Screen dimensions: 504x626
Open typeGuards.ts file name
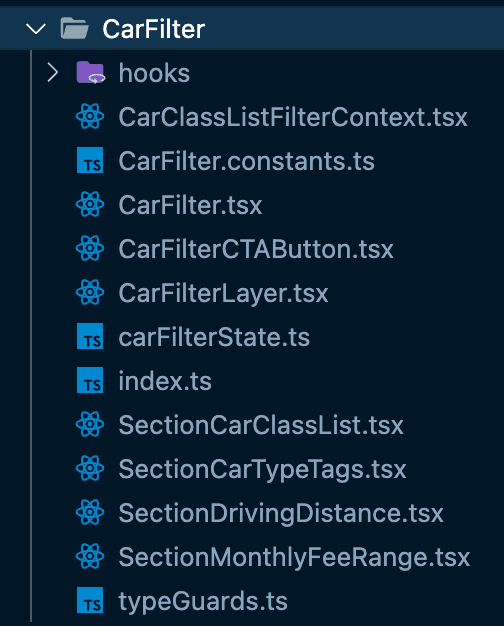pos(203,601)
